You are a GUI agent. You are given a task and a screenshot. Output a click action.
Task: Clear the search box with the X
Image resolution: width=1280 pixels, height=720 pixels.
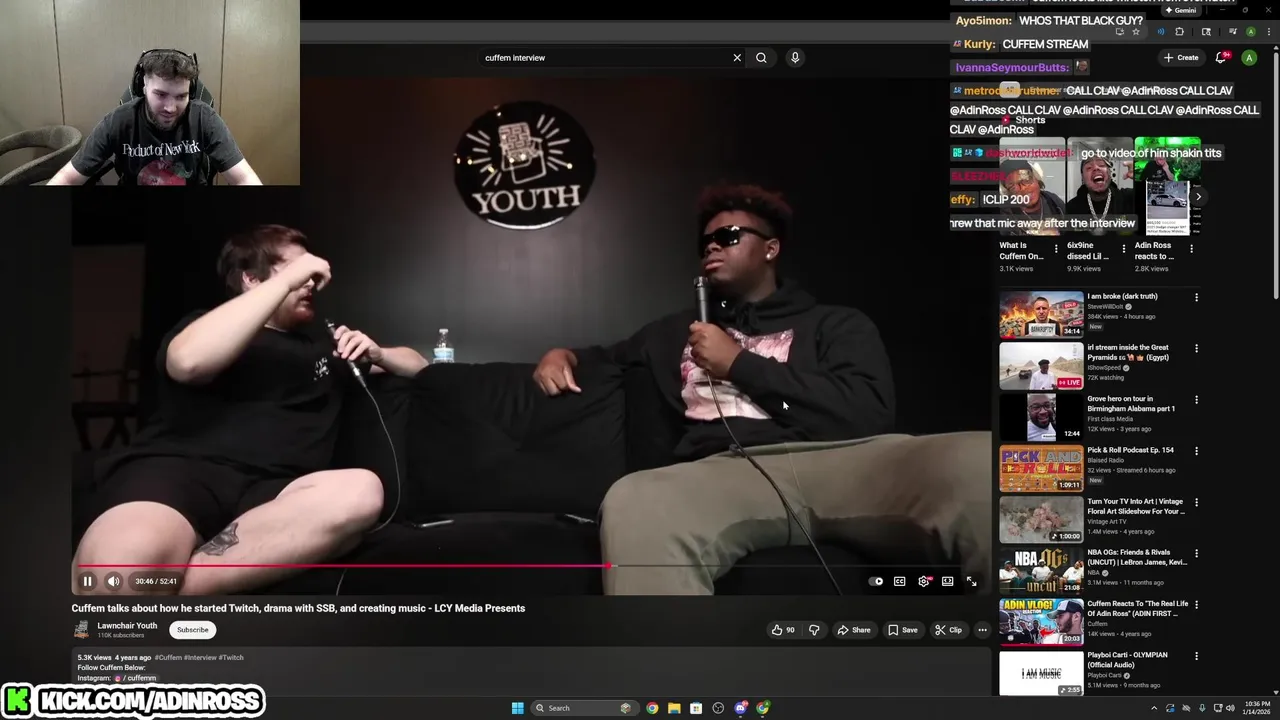tap(737, 58)
